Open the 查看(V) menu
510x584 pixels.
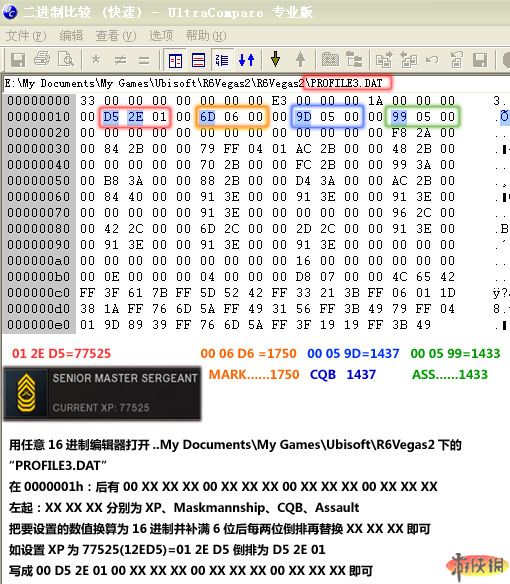tap(116, 36)
